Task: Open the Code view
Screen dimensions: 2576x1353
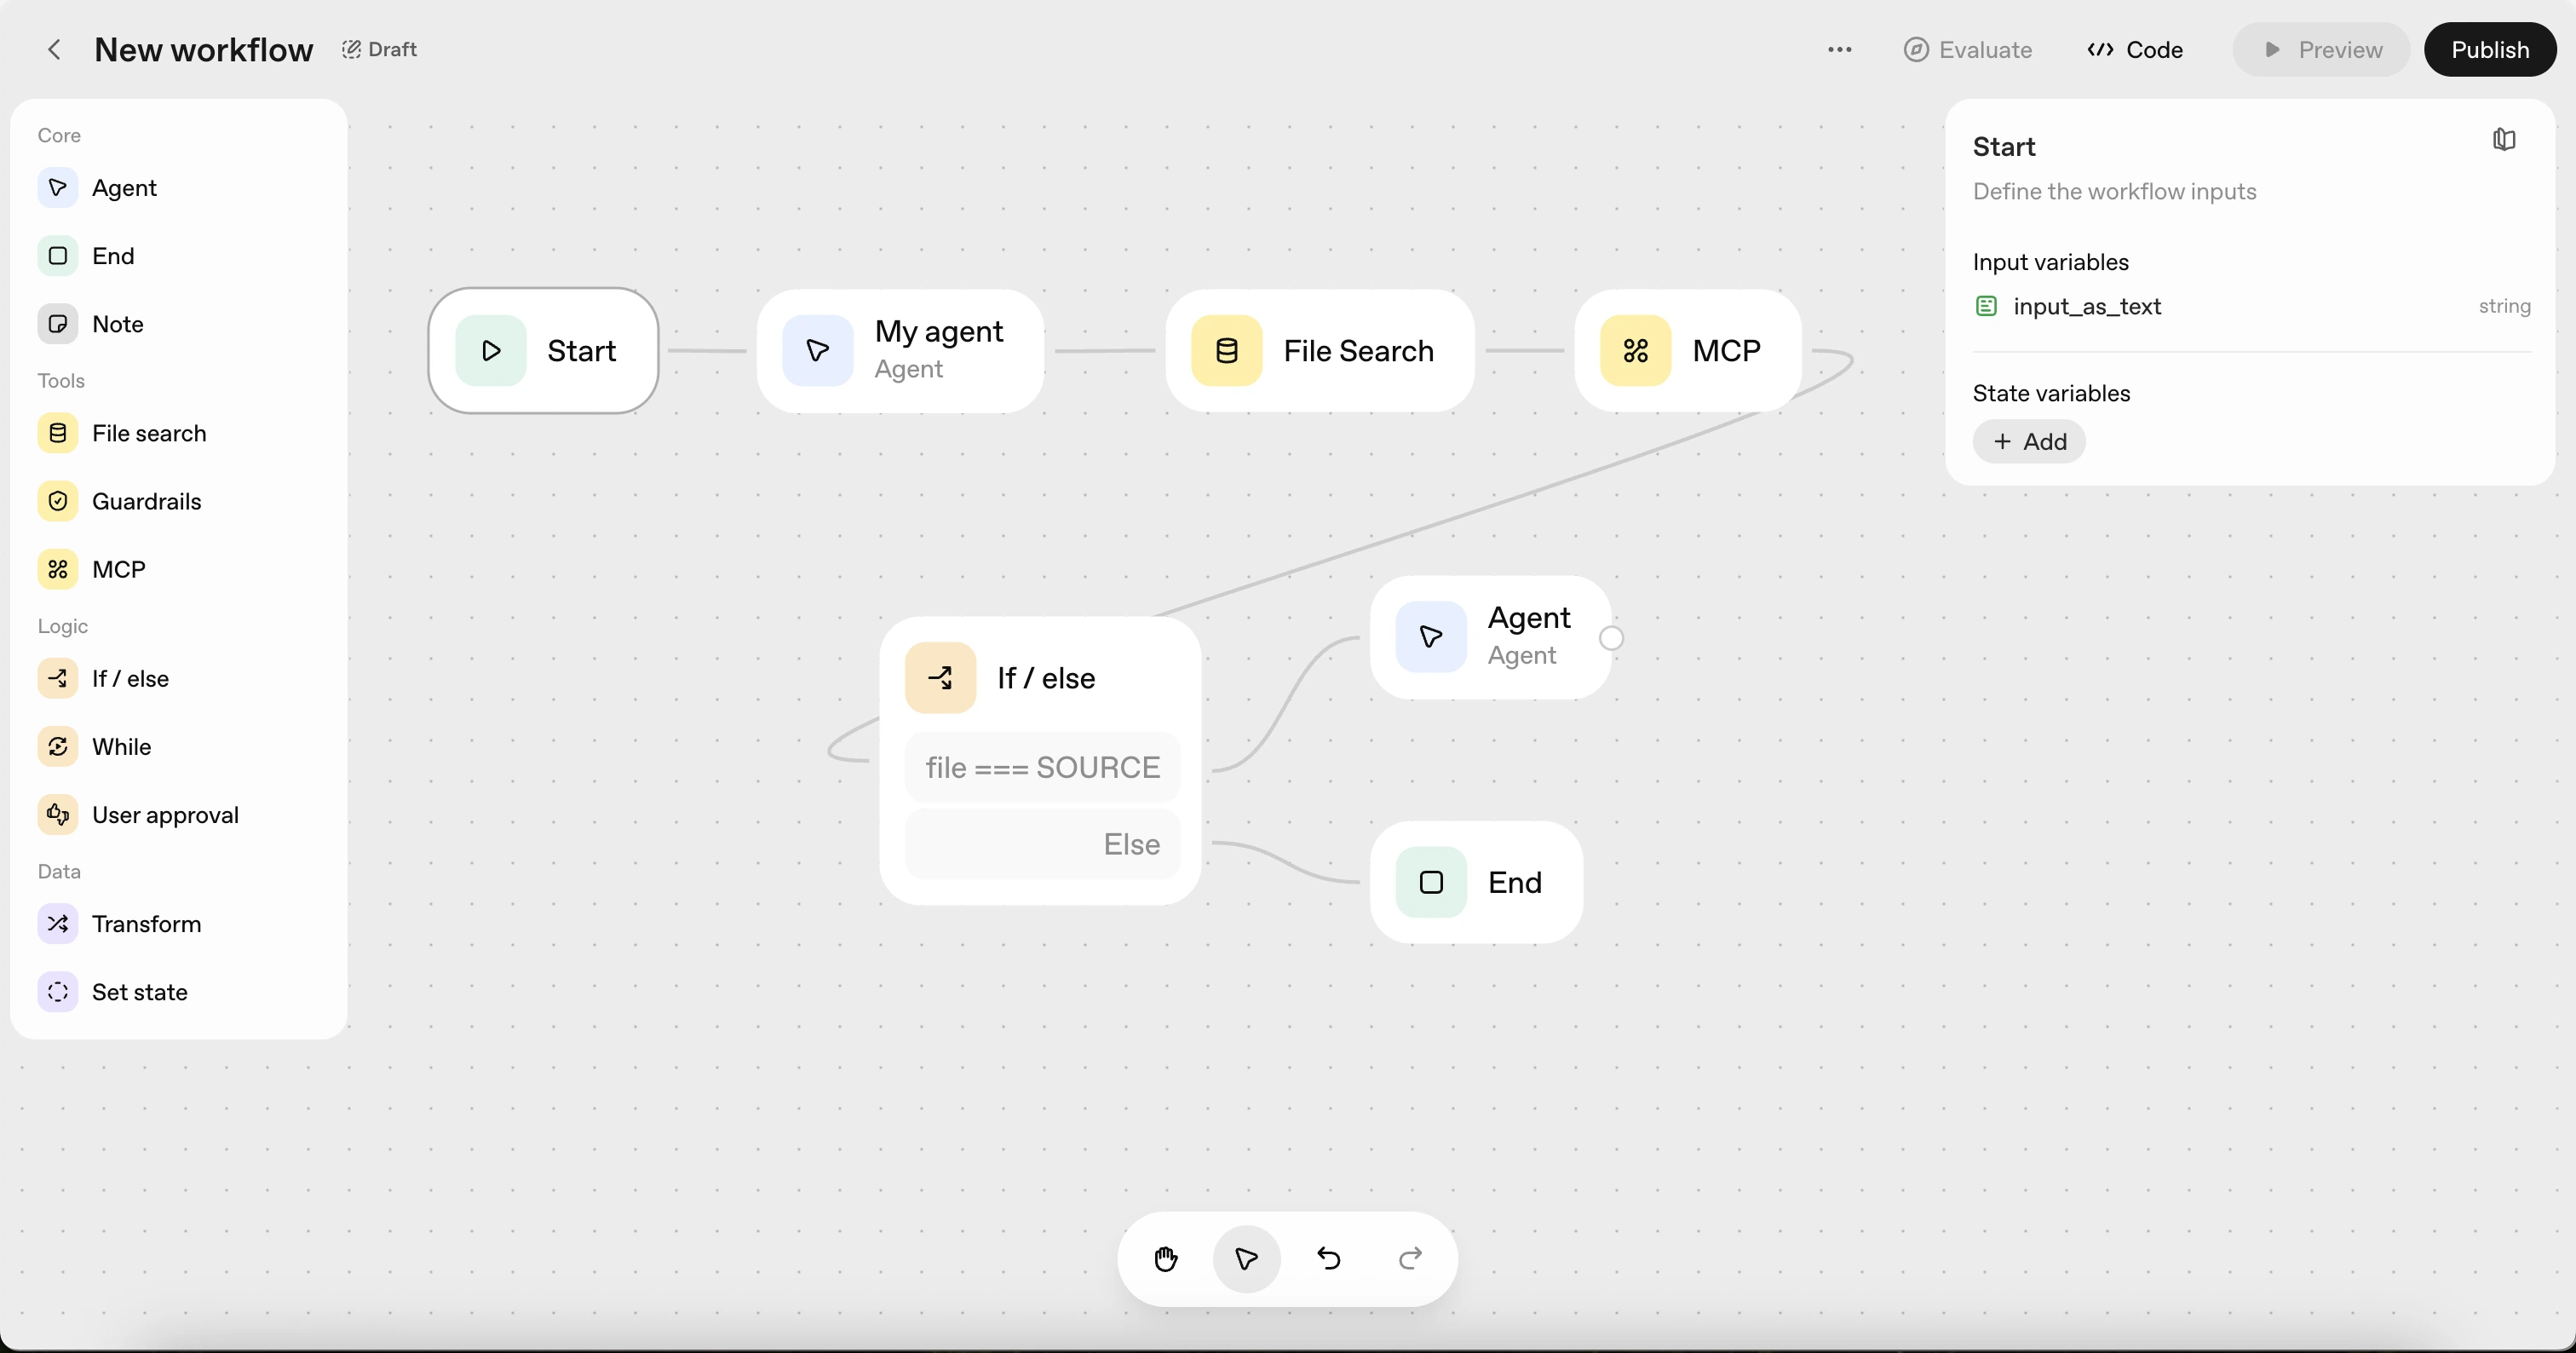Action: [x=2135, y=49]
